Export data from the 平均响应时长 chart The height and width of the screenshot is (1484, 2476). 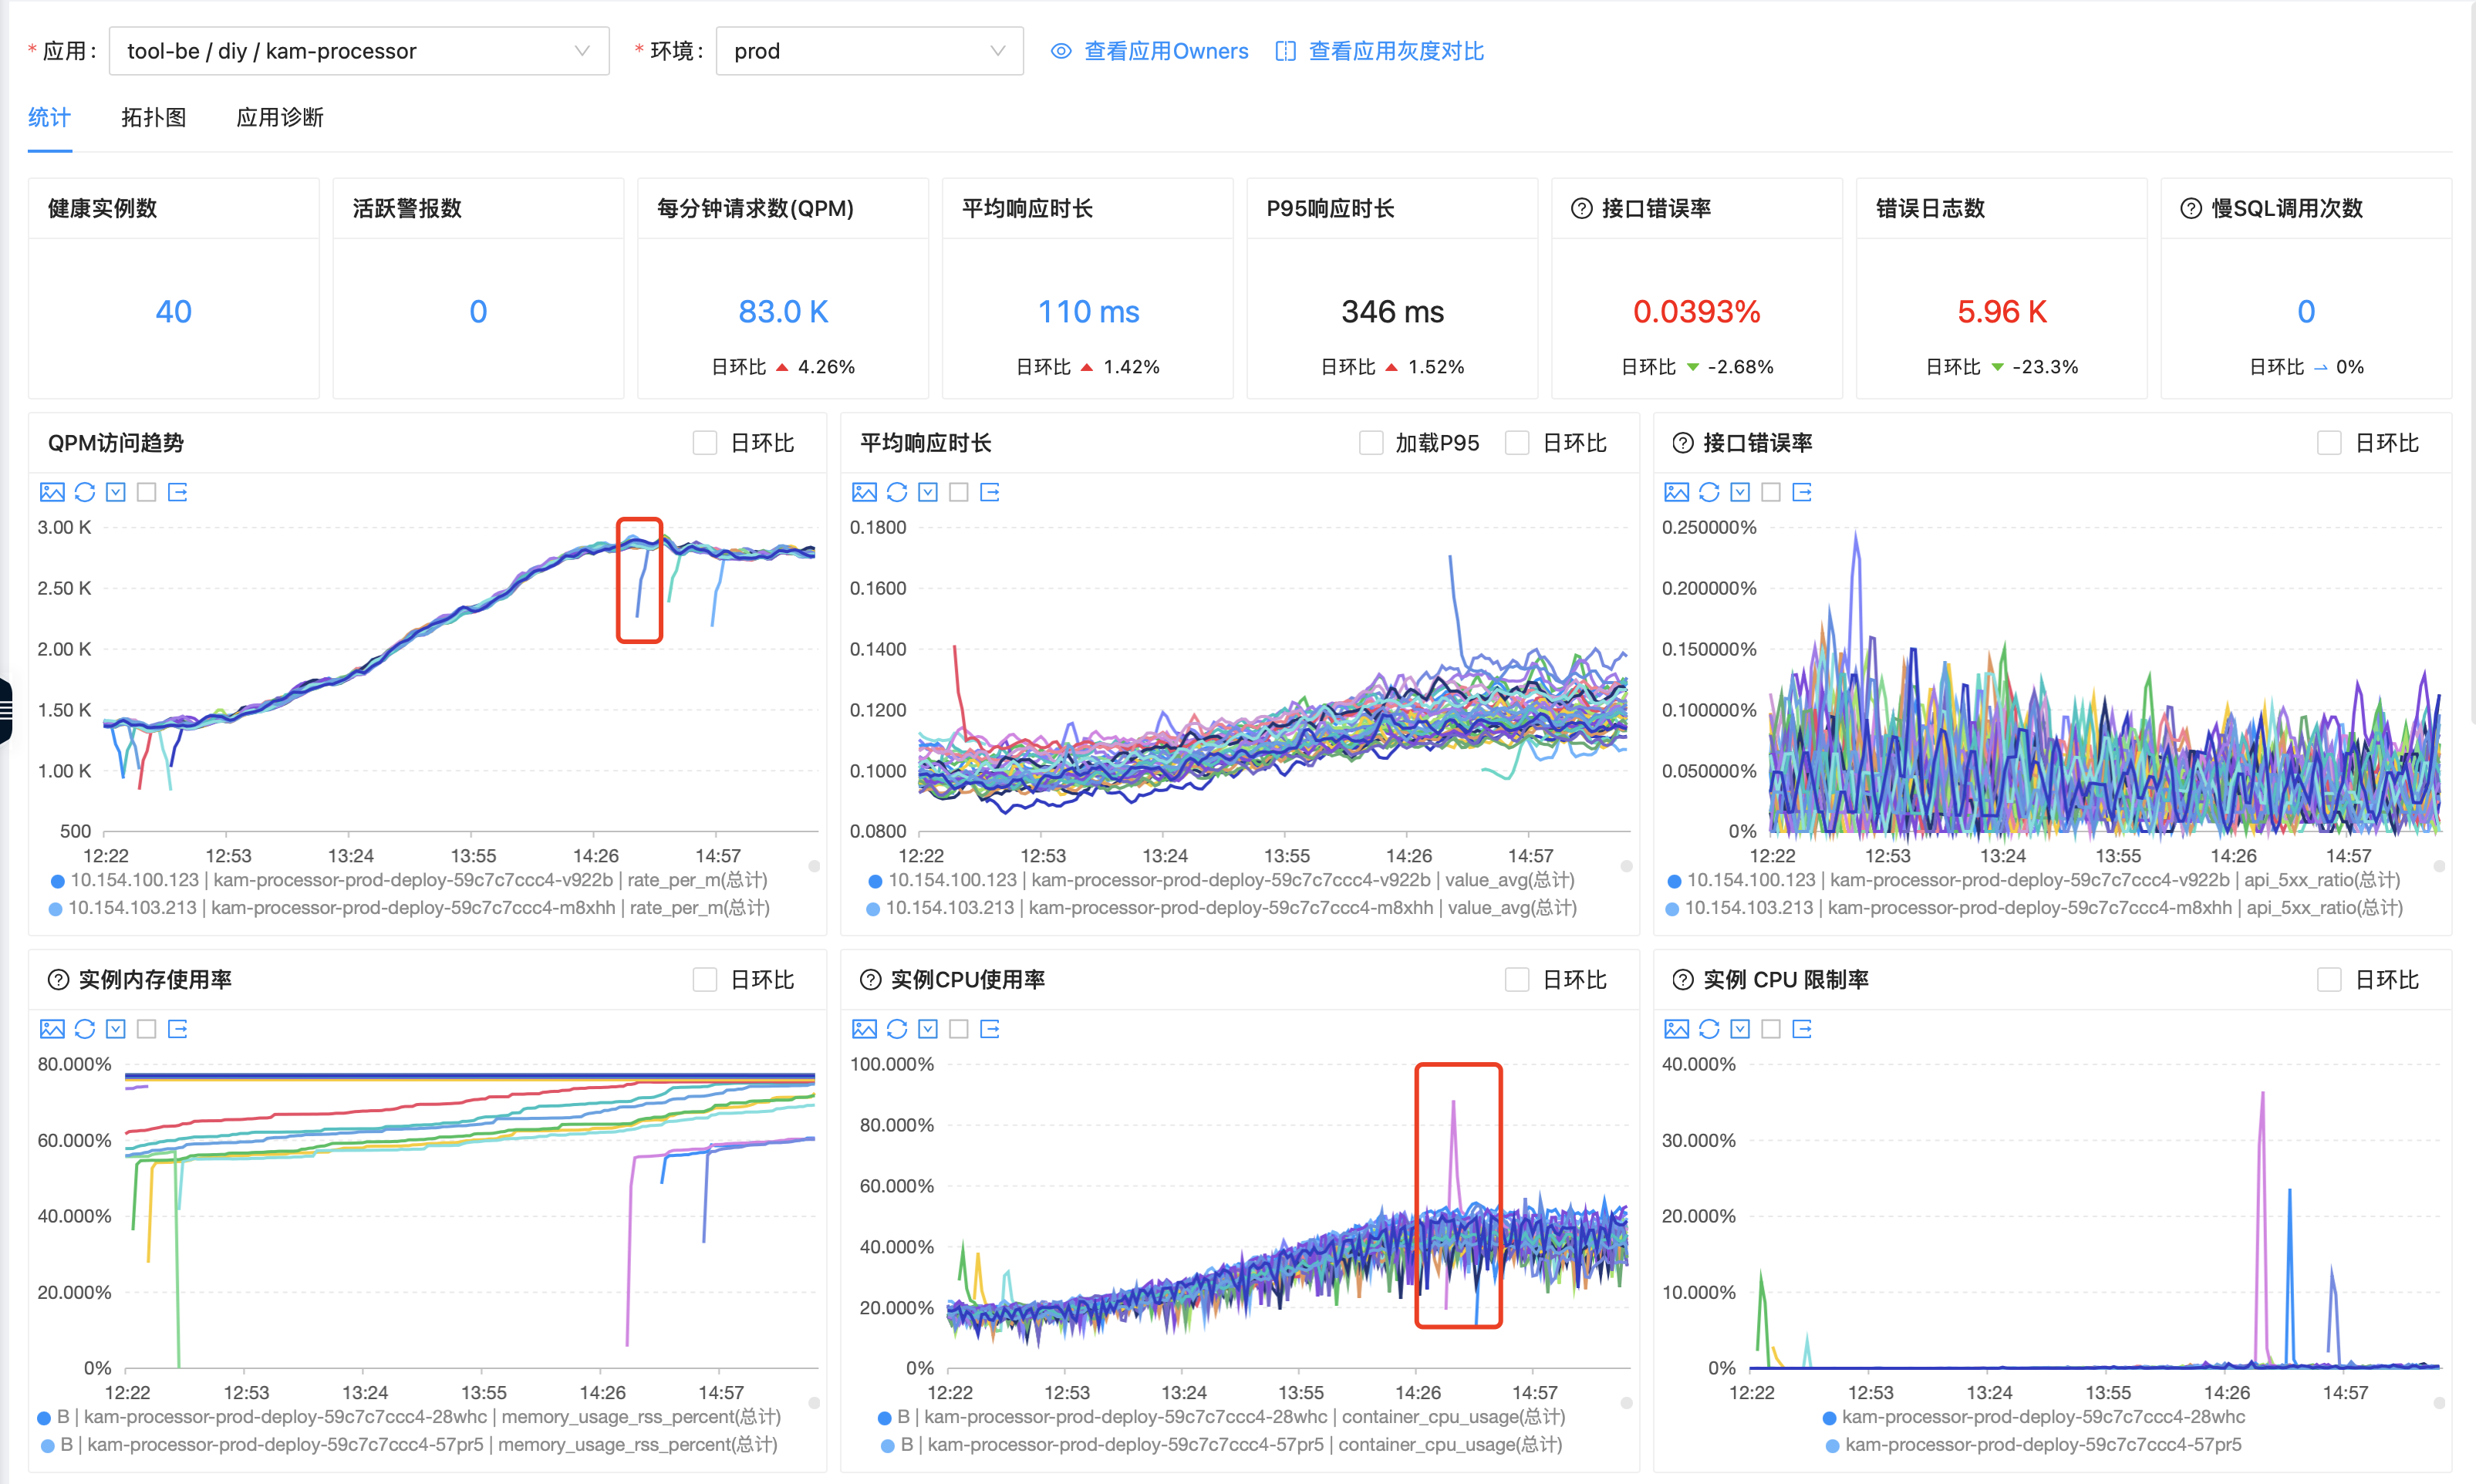[x=990, y=492]
